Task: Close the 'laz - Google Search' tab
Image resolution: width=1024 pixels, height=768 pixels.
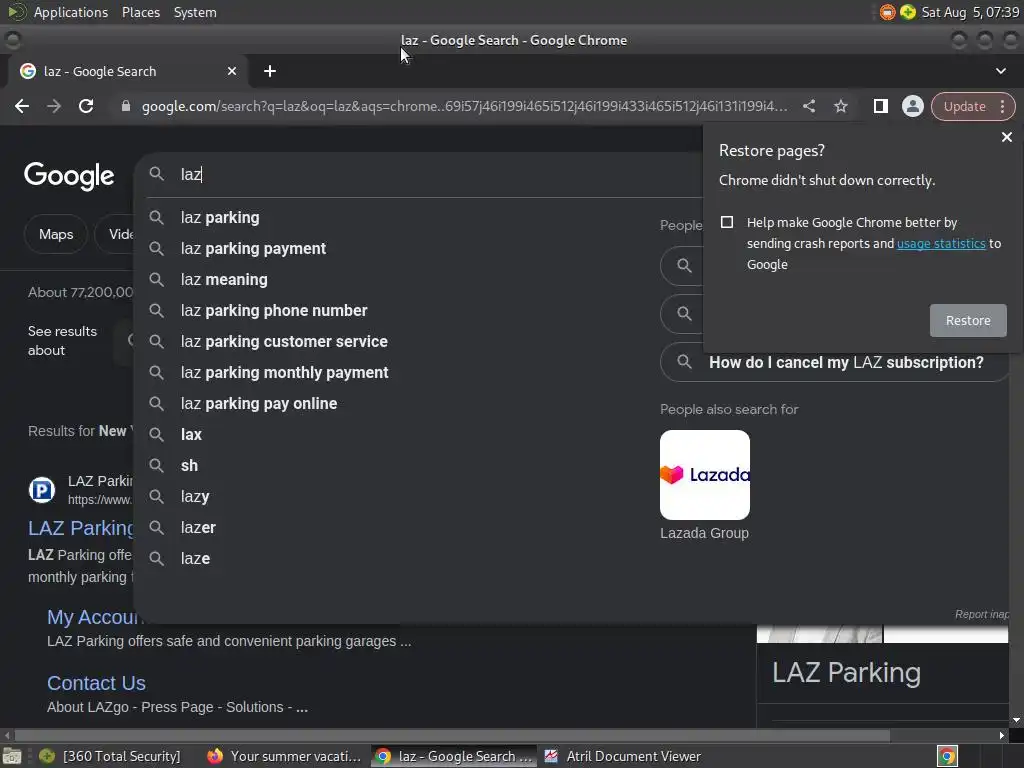Action: [x=232, y=71]
